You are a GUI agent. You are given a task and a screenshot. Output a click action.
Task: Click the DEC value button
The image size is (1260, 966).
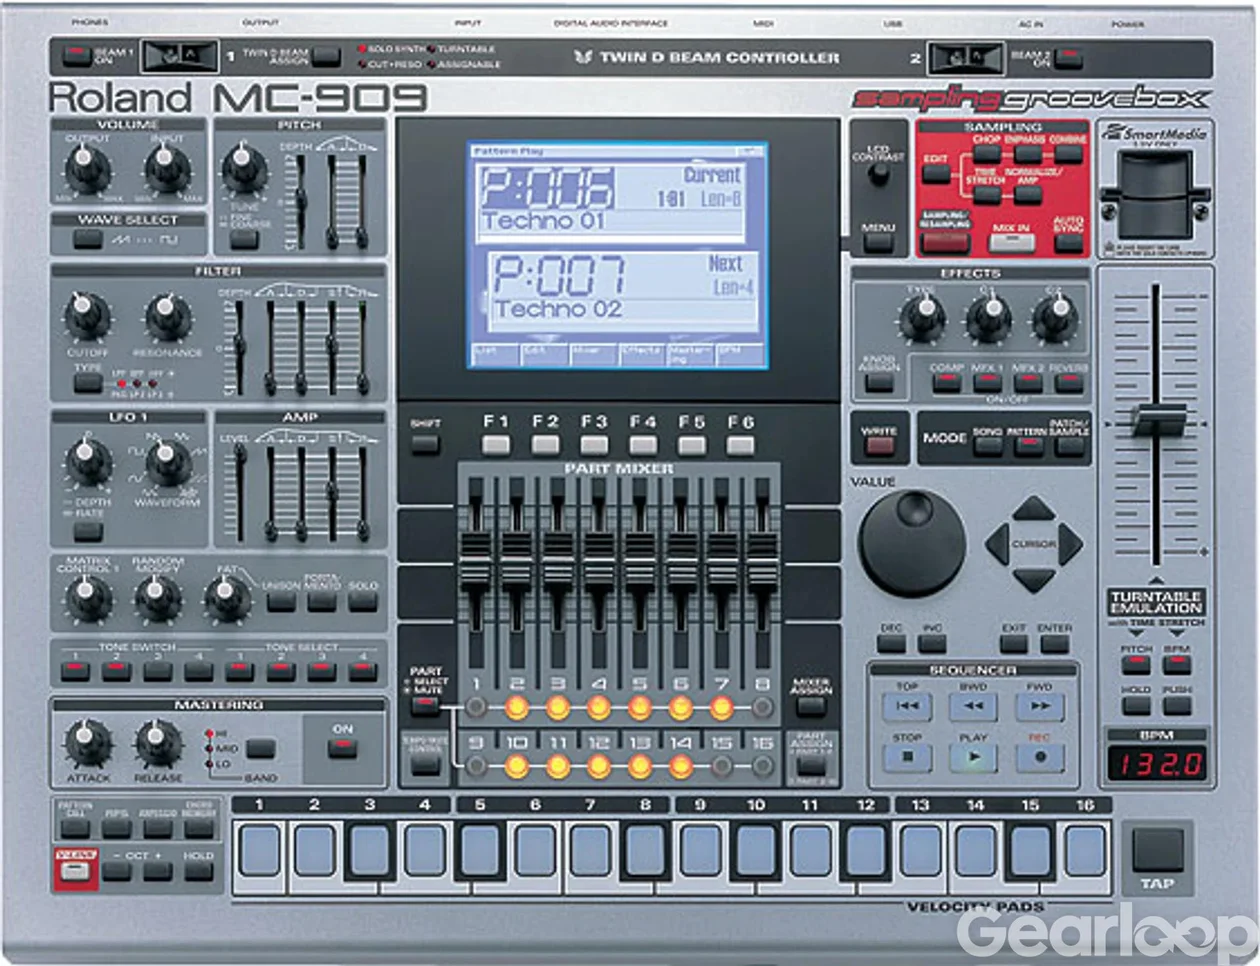(891, 644)
